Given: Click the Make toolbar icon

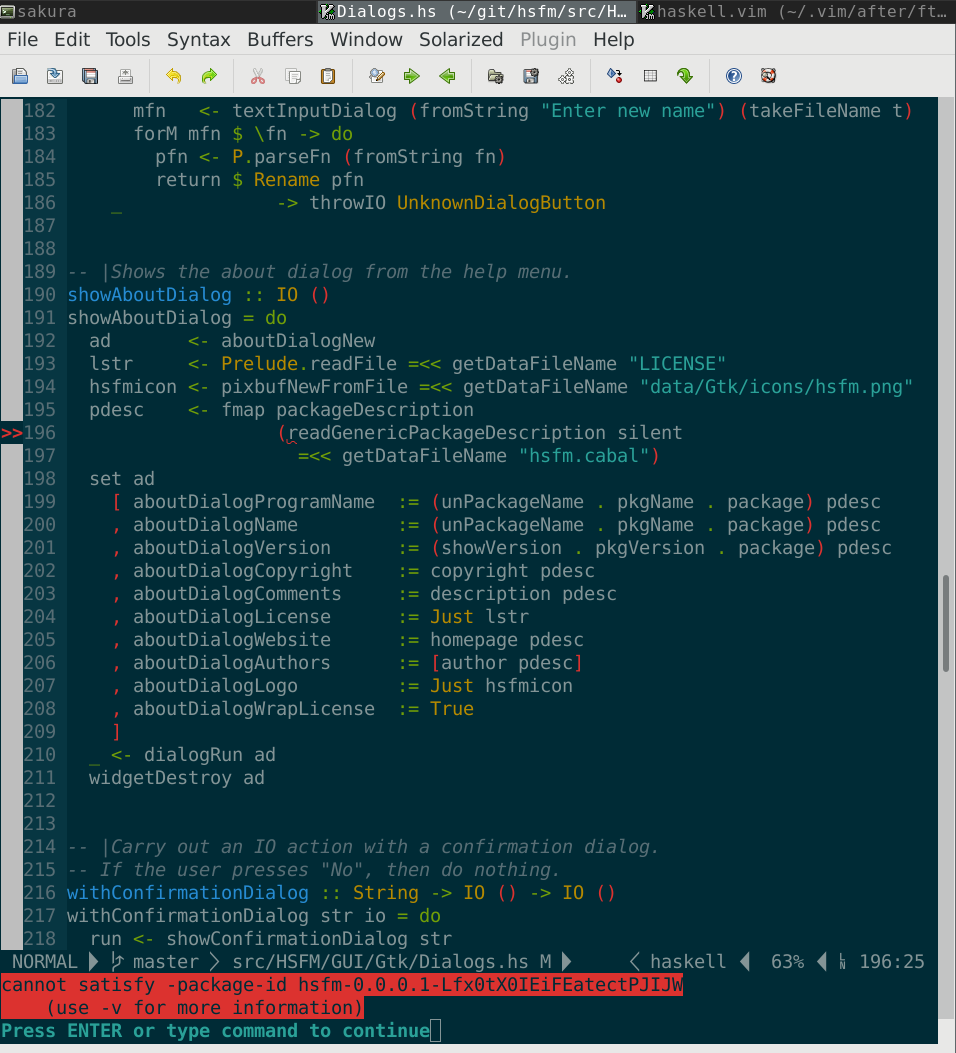Looking at the screenshot, I should [x=614, y=76].
